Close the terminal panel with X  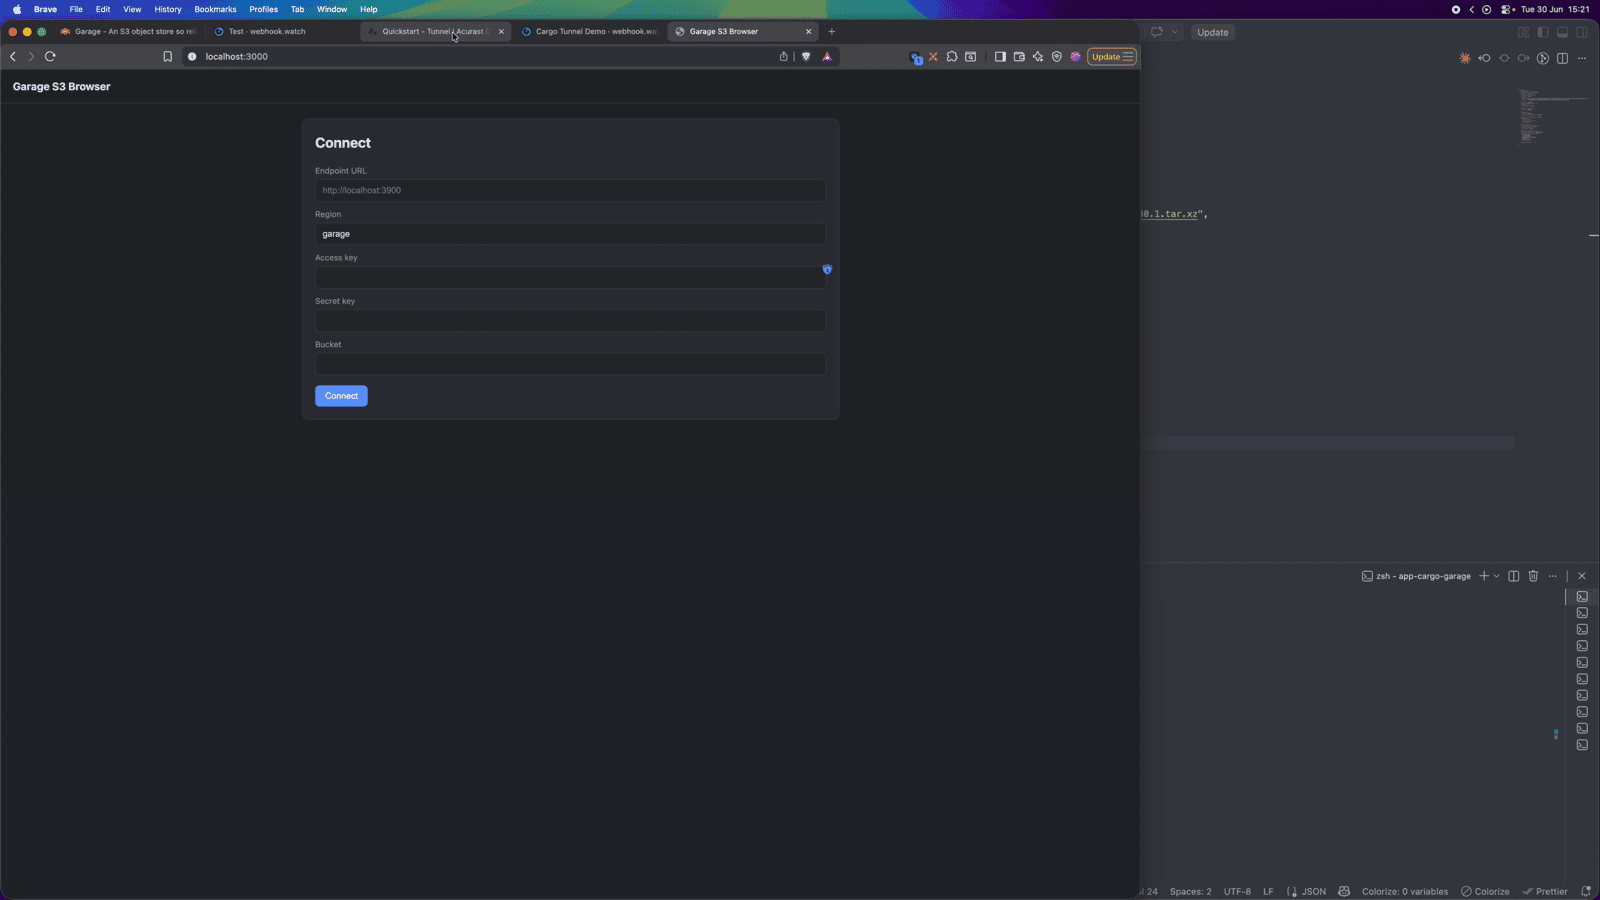1582,576
